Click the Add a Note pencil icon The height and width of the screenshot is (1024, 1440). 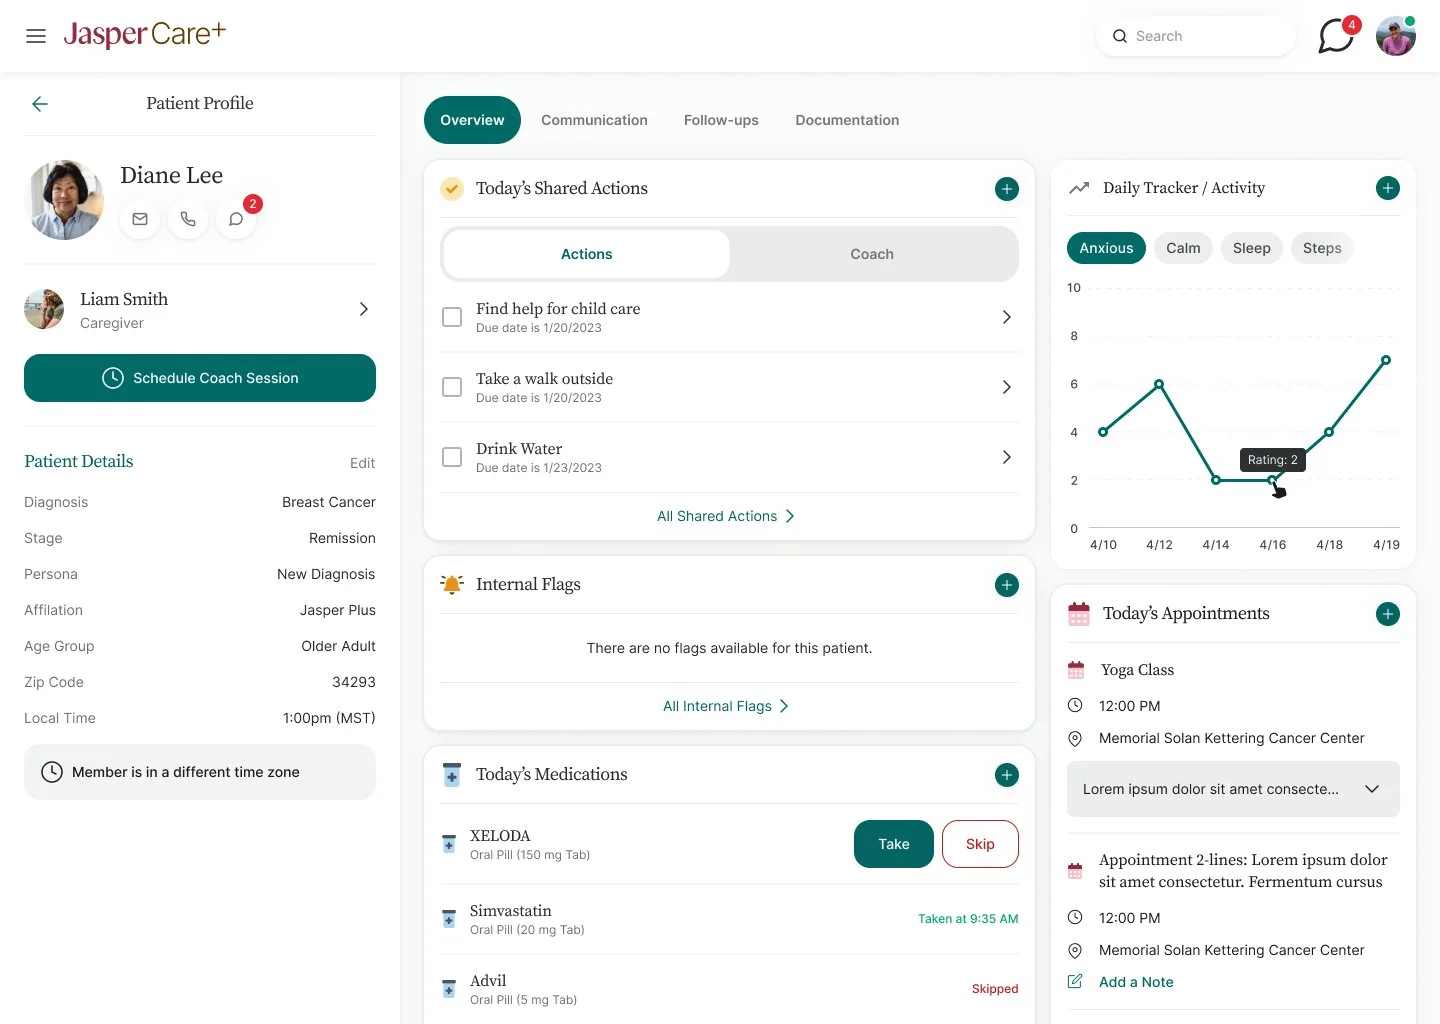[1075, 981]
